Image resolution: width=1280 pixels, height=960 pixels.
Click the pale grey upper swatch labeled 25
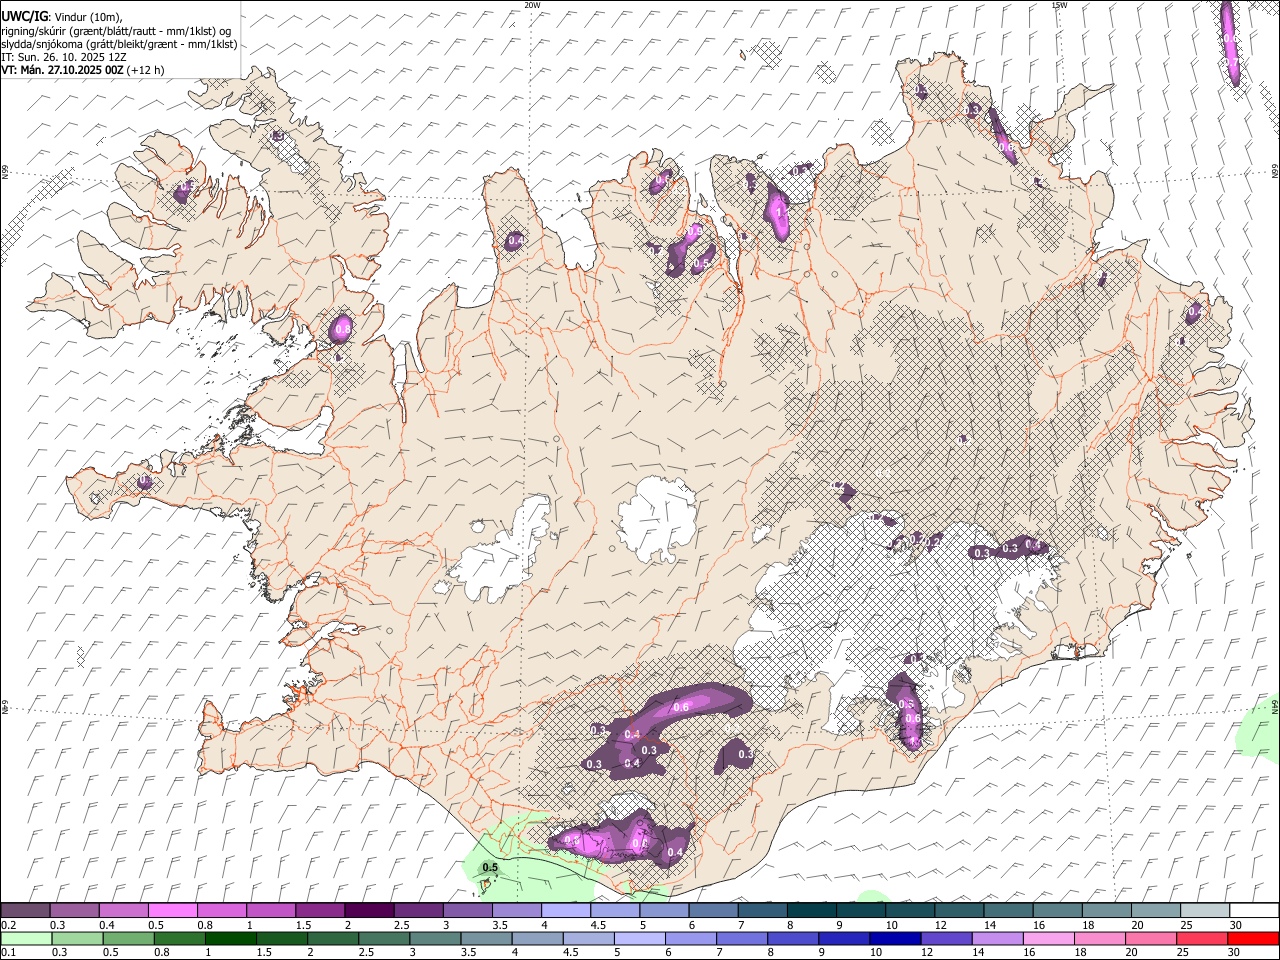point(1205,911)
